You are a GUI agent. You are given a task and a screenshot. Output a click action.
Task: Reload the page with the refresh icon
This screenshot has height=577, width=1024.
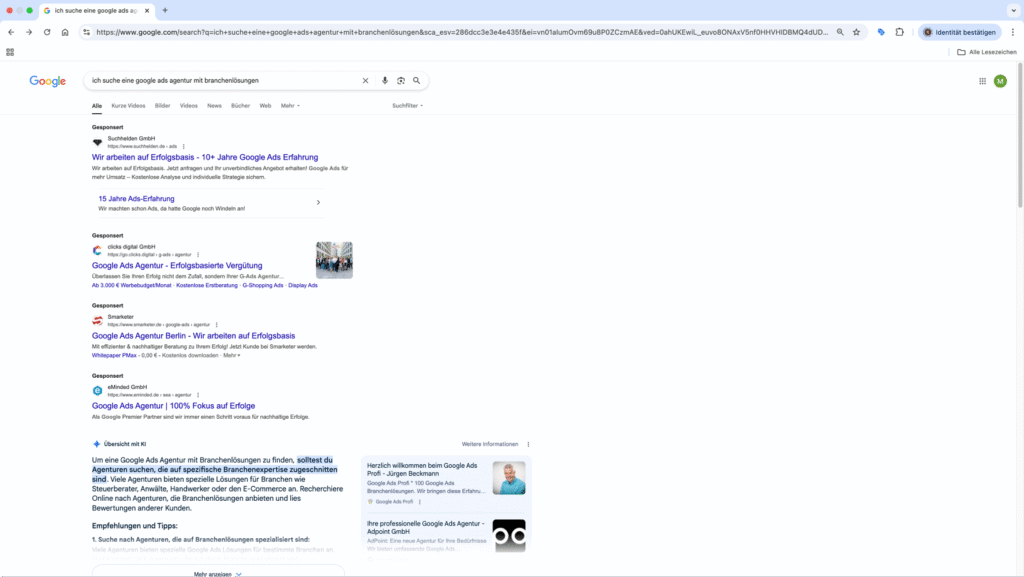coord(46,32)
